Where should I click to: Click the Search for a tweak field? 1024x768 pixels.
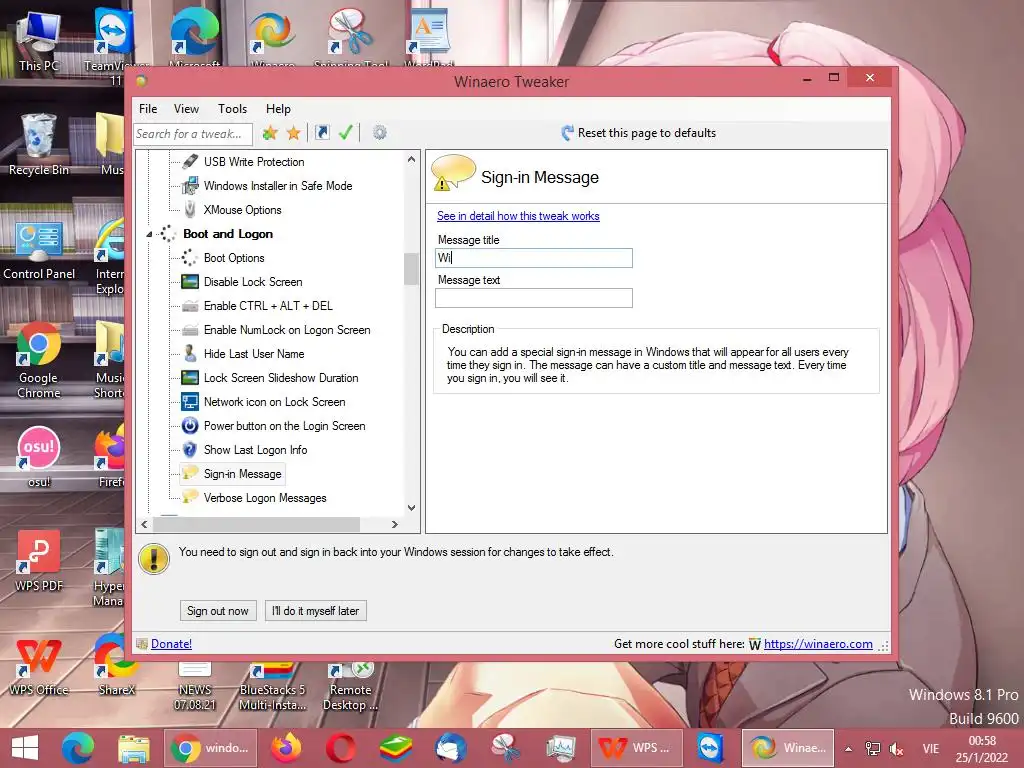click(x=193, y=134)
